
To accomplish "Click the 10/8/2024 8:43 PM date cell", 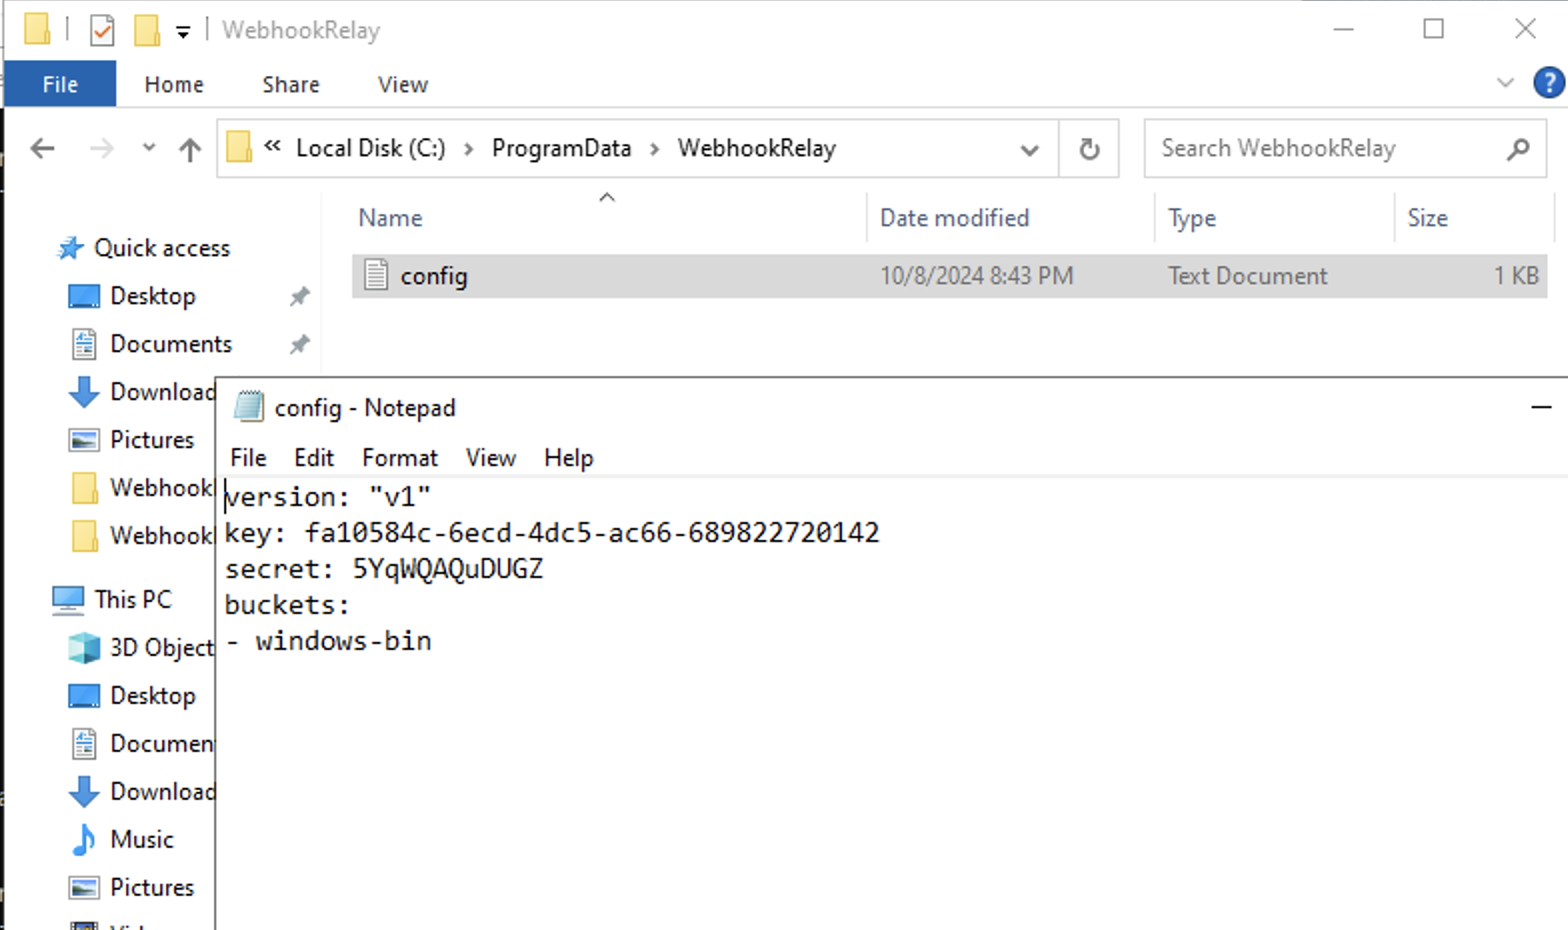I will tap(976, 276).
